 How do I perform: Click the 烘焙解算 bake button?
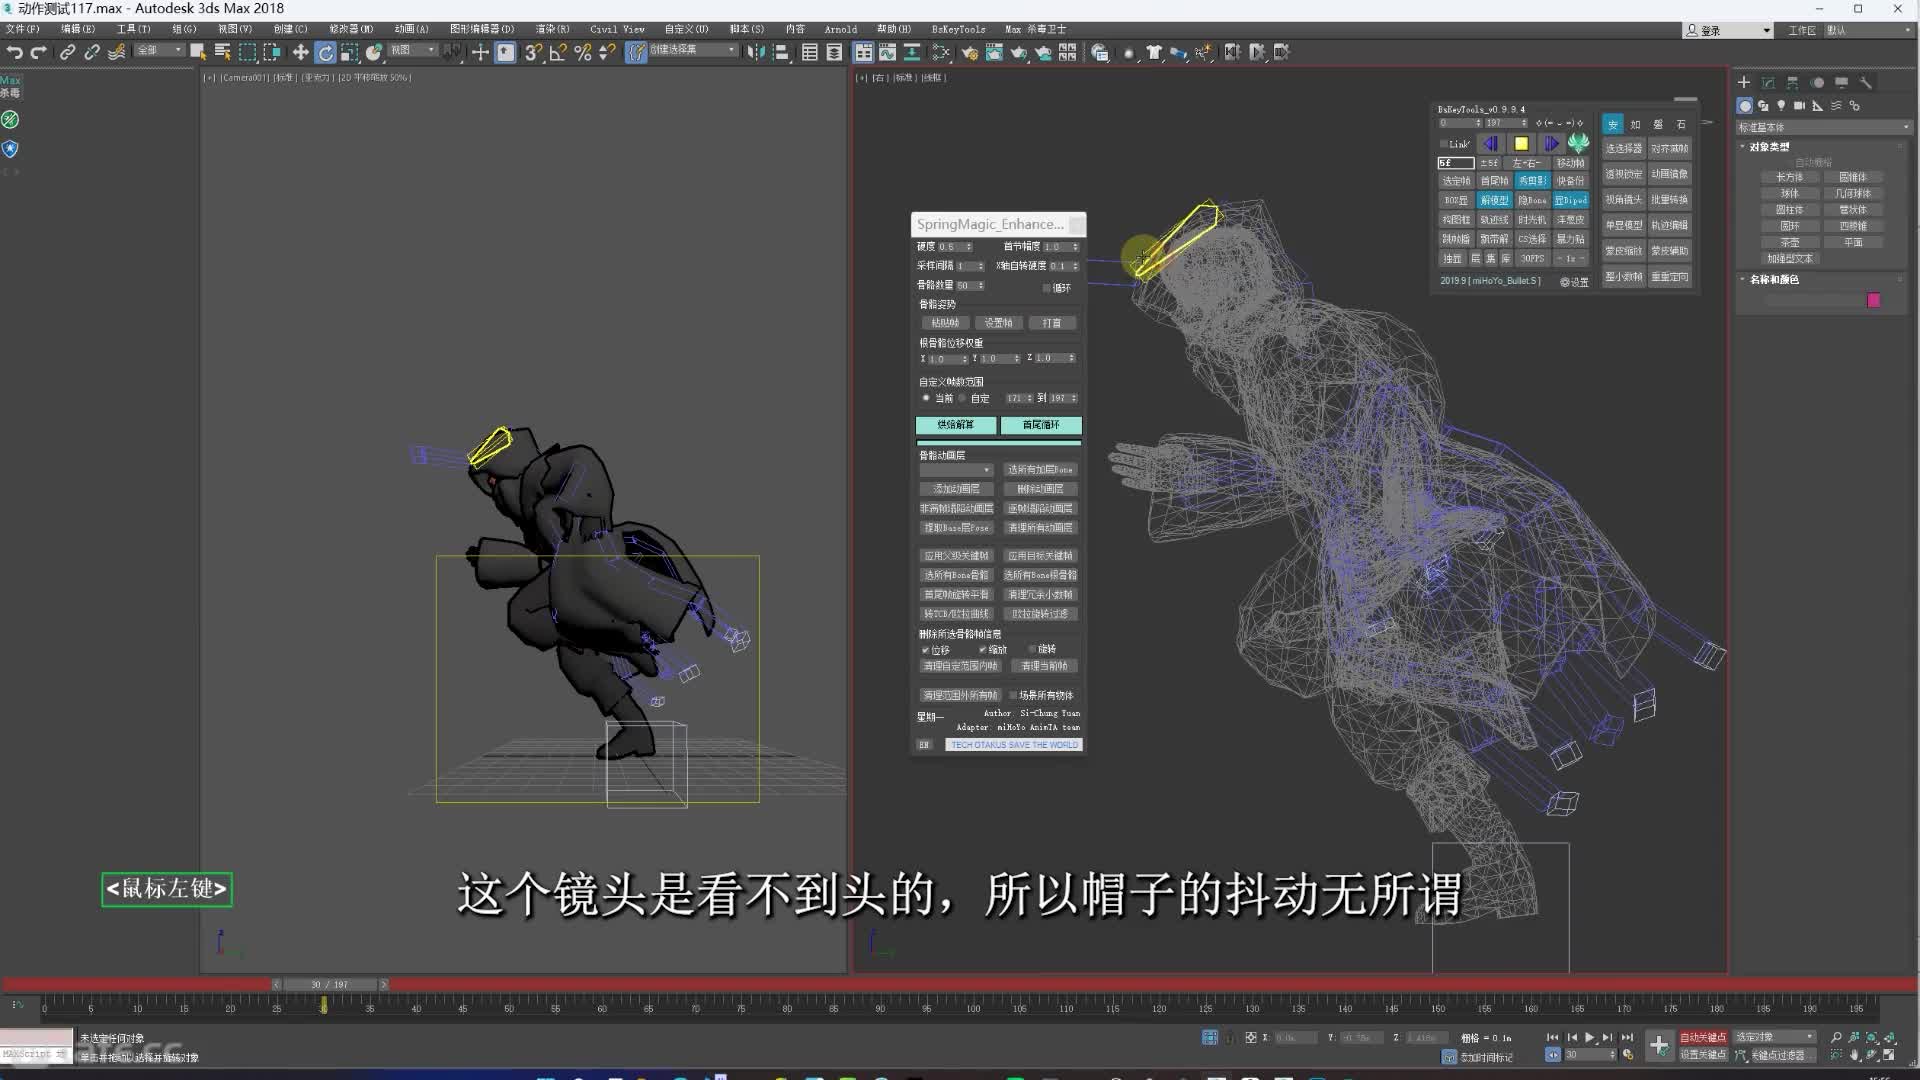click(x=955, y=425)
